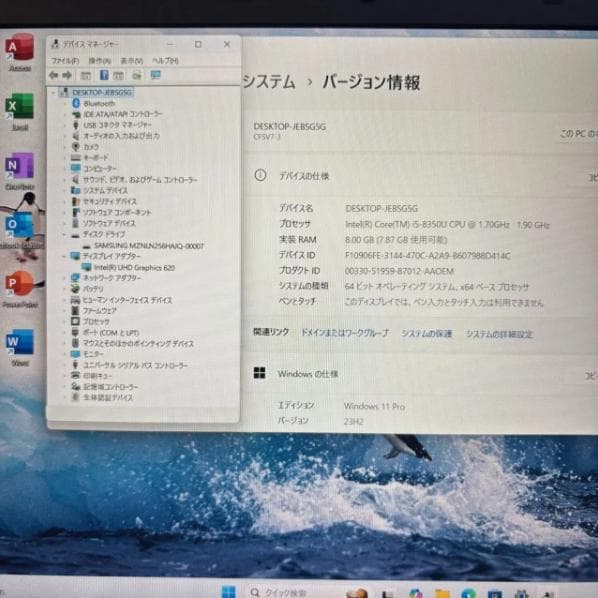Viewport: 598px width, 598px height.
Task: Select Intel(R) UHD Graphics 620 adapter
Action: point(134,268)
